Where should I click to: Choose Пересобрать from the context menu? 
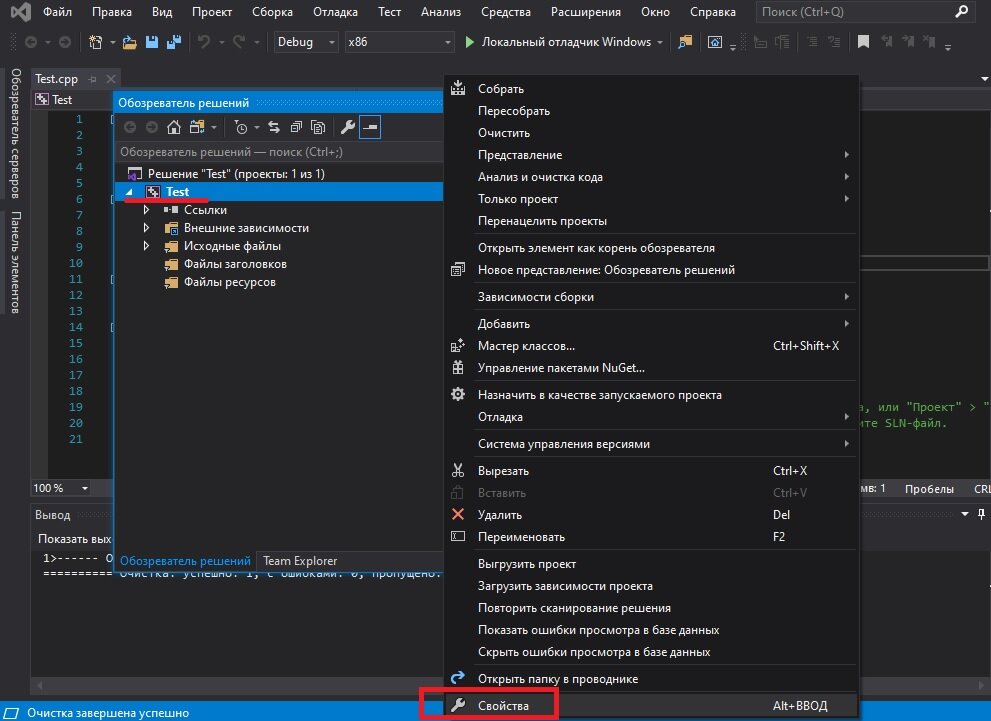[514, 111]
